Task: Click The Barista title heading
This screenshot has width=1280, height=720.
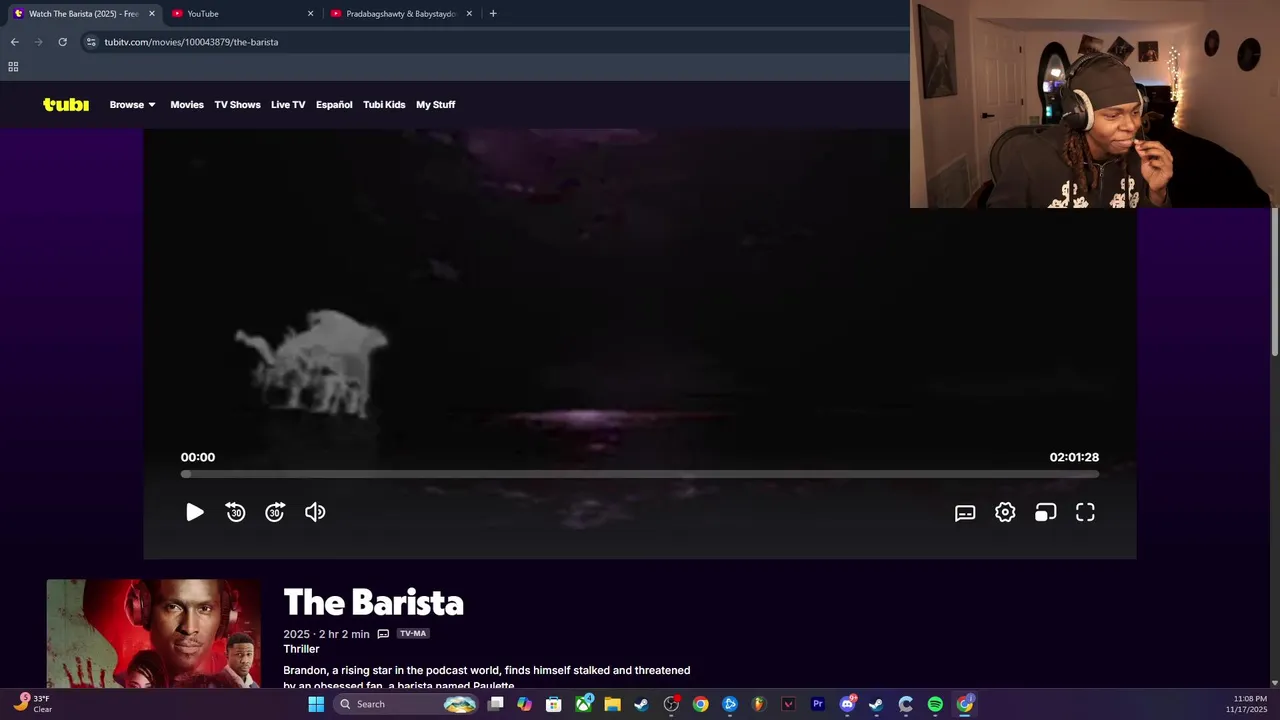Action: 373,603
